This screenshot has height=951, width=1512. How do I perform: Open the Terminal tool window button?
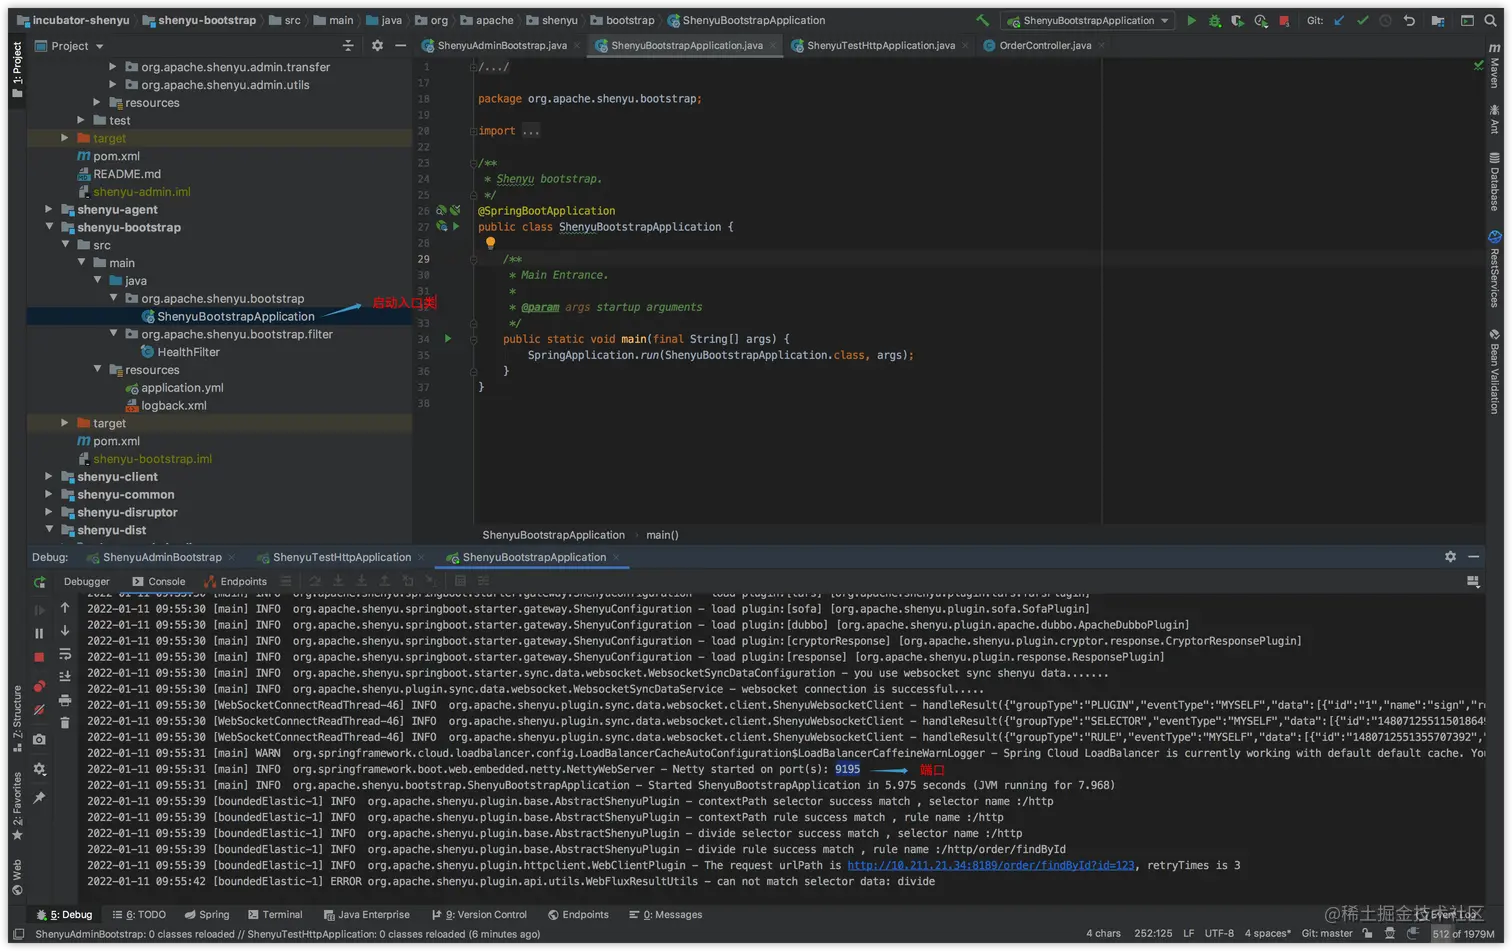275,915
